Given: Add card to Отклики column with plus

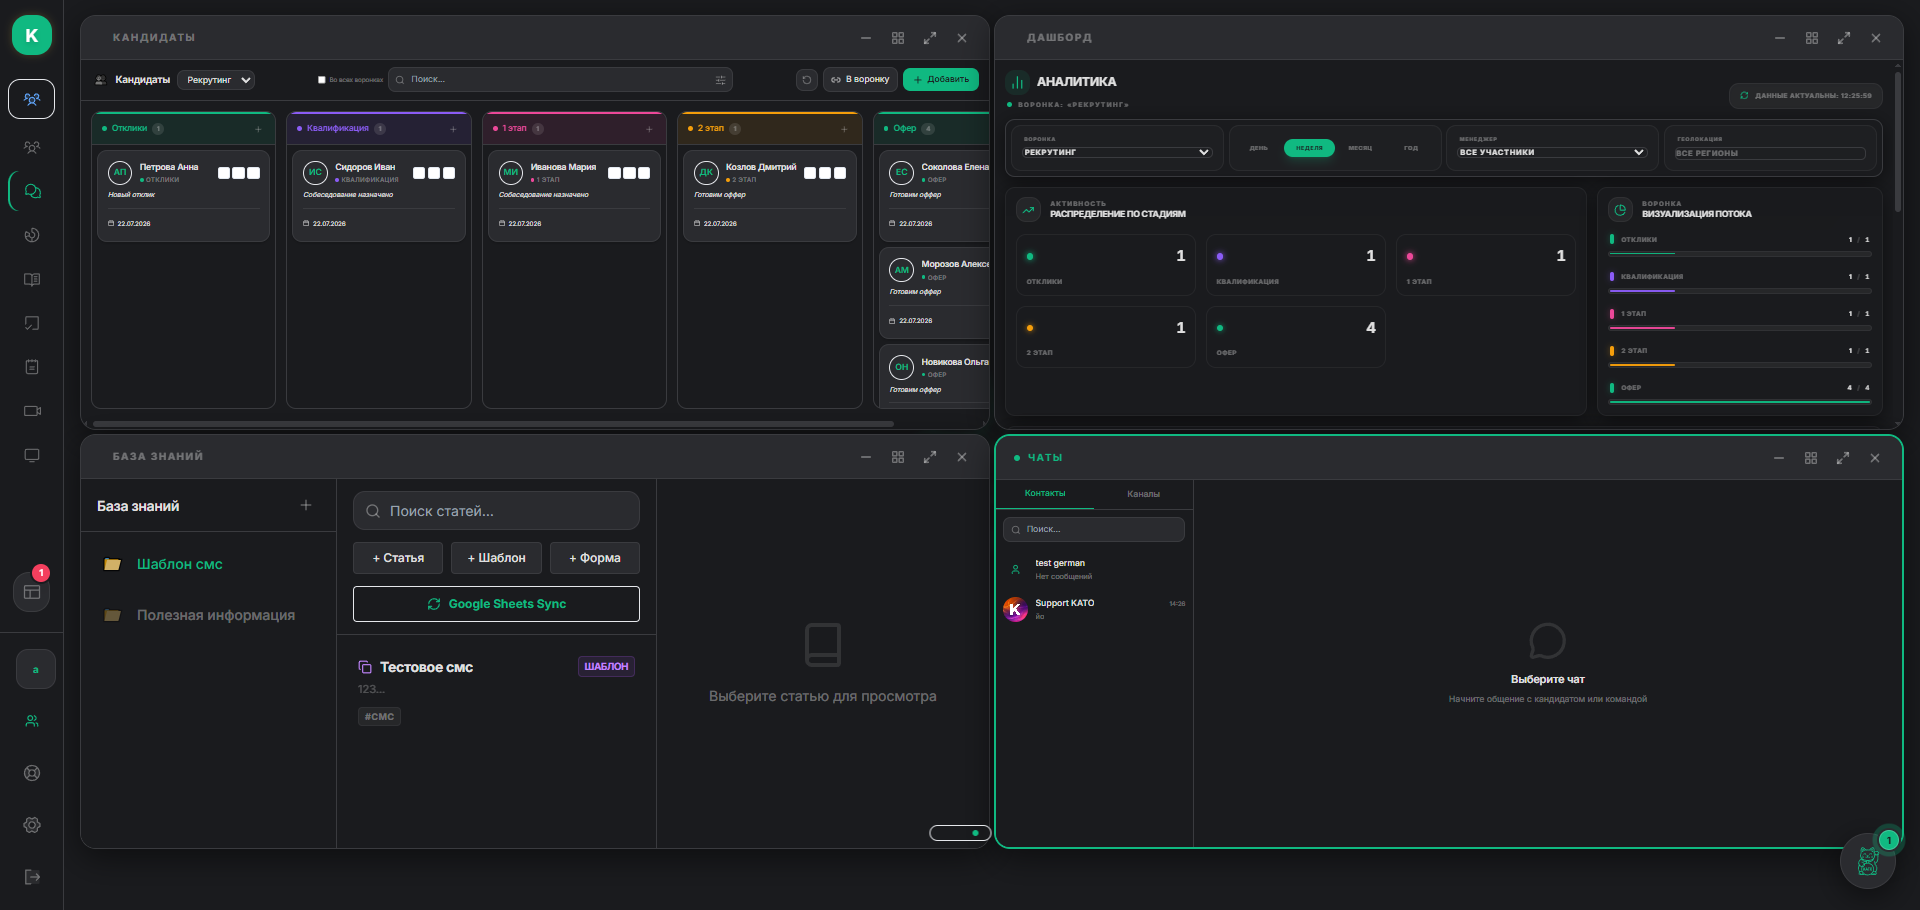Looking at the screenshot, I should [258, 129].
